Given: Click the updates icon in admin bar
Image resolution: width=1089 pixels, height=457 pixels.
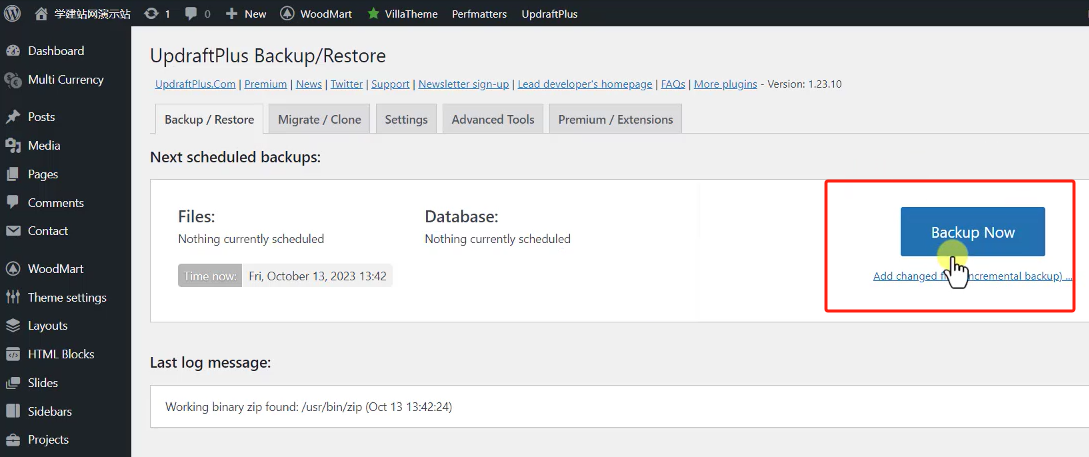Looking at the screenshot, I should (151, 14).
